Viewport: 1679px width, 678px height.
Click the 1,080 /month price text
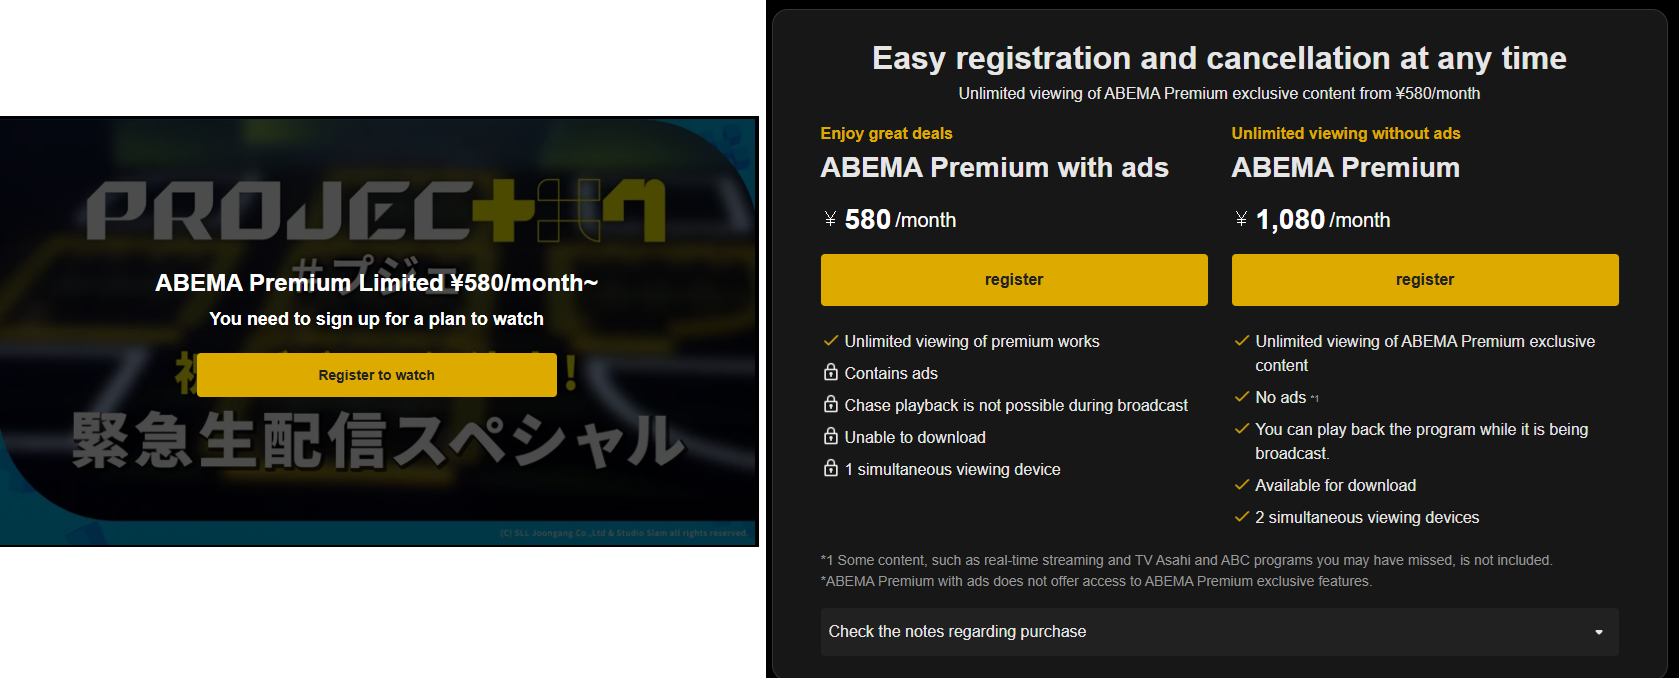[1321, 220]
